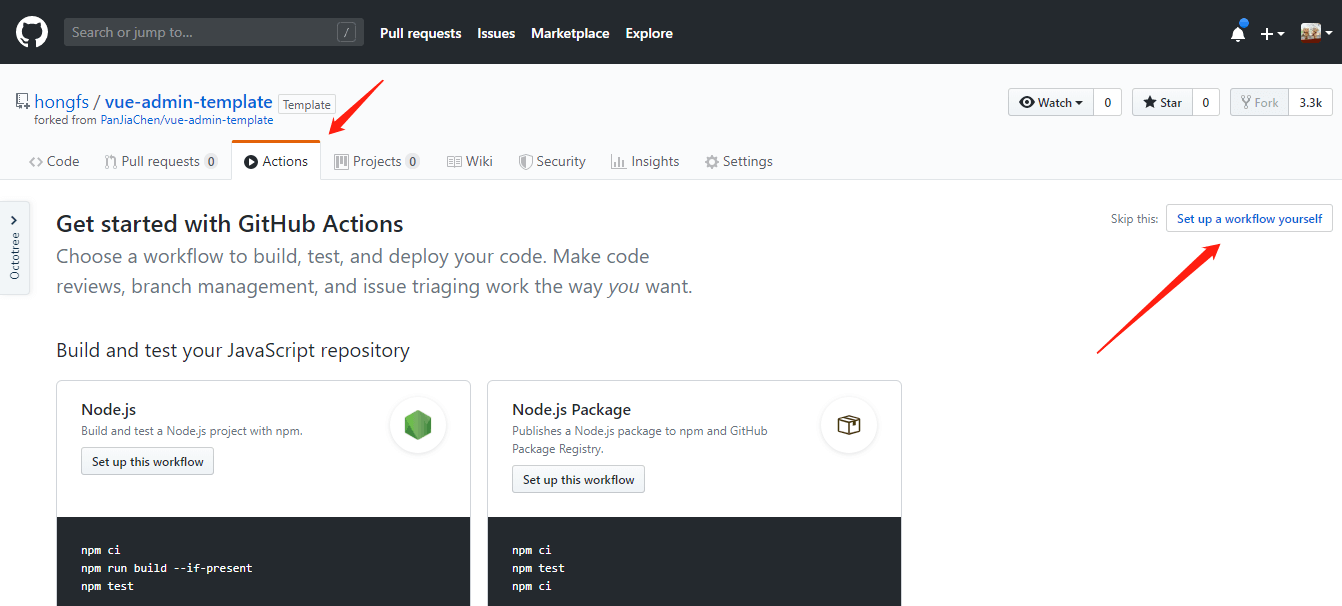Go to Explore
The height and width of the screenshot is (606, 1342).
(649, 33)
